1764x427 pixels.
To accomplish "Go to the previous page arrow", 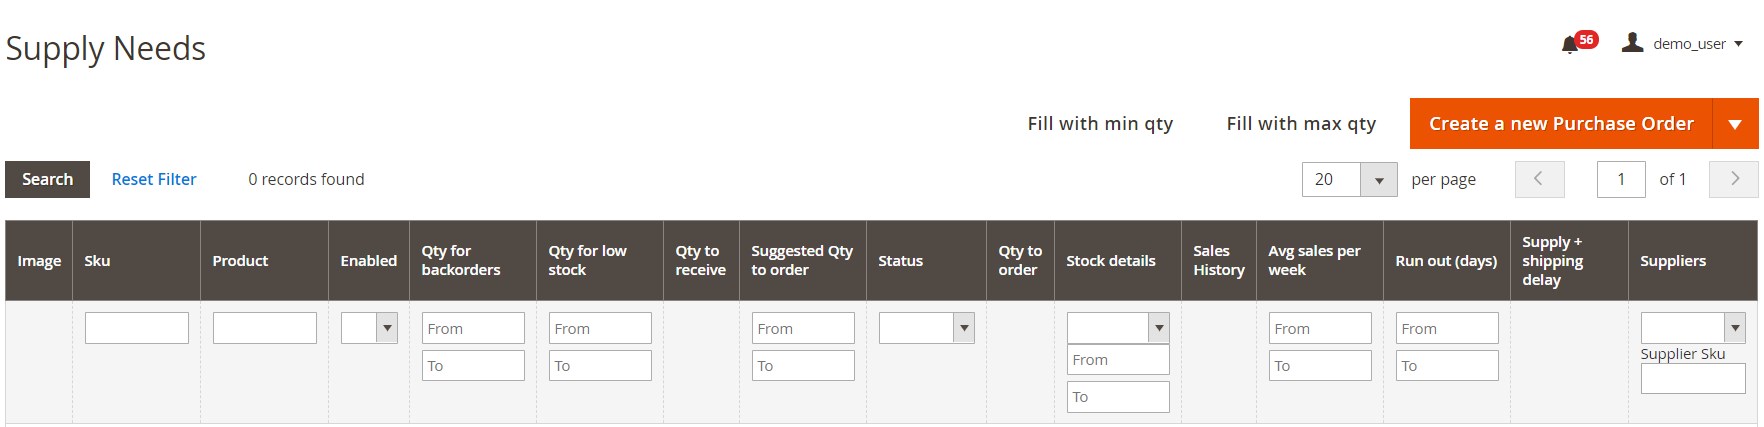I will pyautogui.click(x=1539, y=179).
